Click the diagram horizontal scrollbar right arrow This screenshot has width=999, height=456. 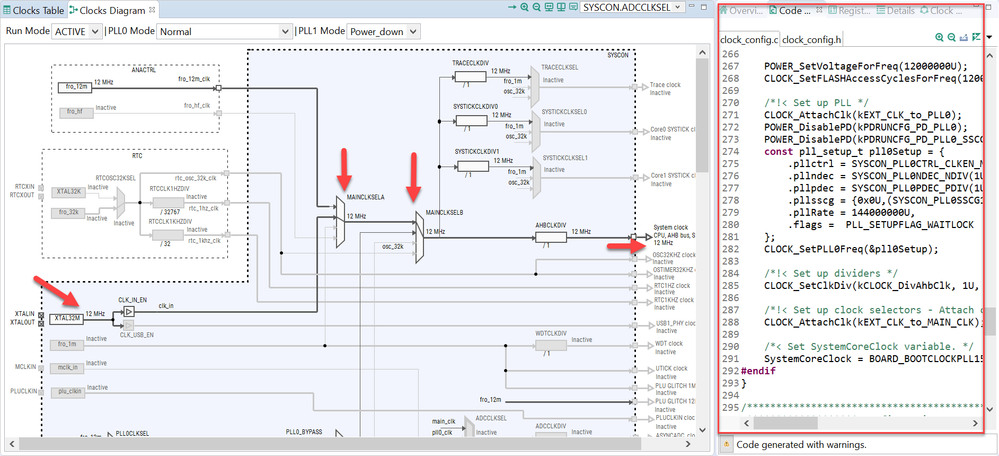(690, 443)
